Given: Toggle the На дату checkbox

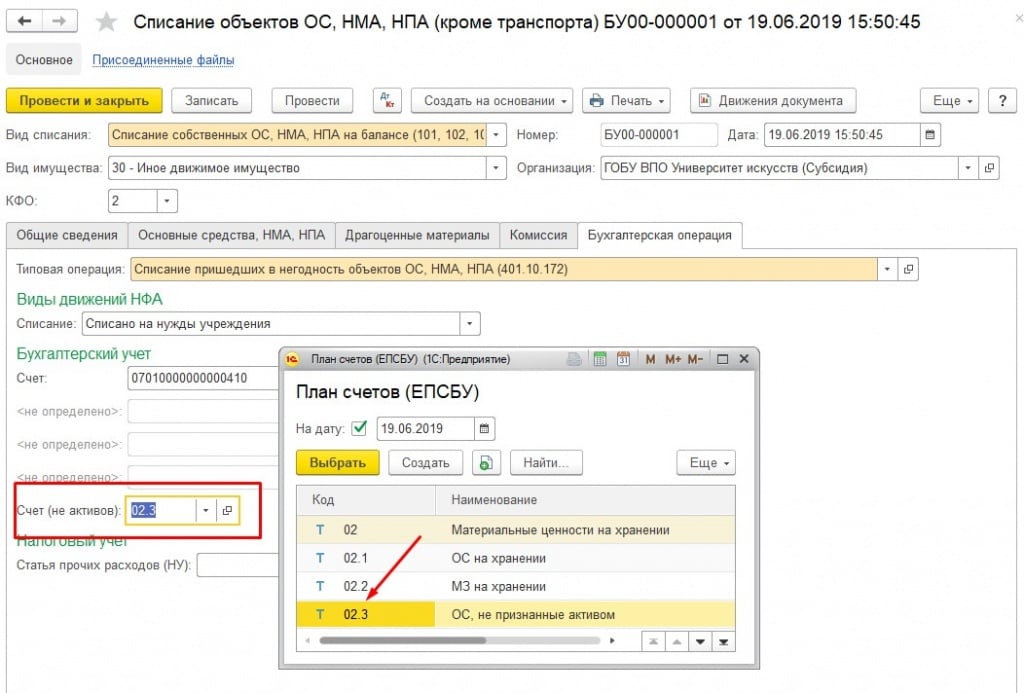Looking at the screenshot, I should coord(360,429).
